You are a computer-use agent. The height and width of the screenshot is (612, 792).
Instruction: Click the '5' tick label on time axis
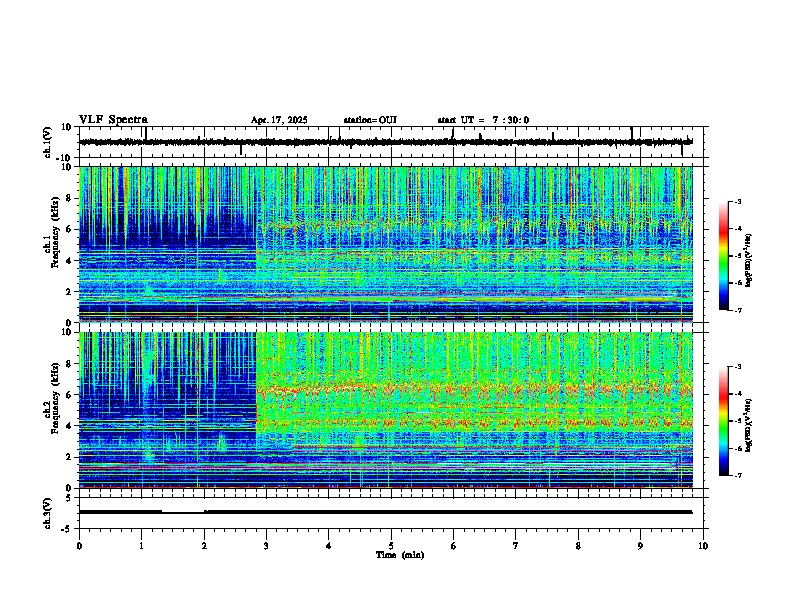[391, 546]
